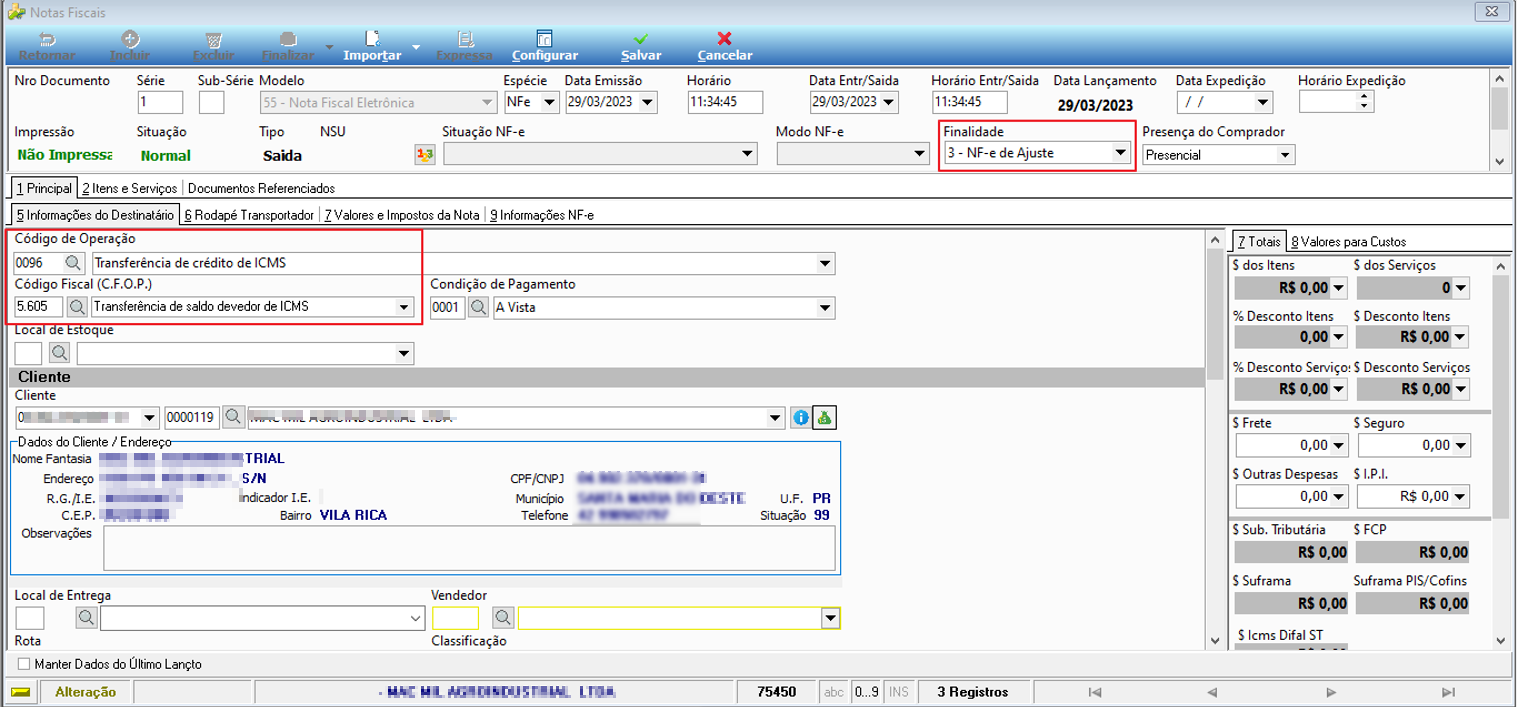
Task: Click the NSU icon beside Situação NF-e
Action: (x=426, y=154)
